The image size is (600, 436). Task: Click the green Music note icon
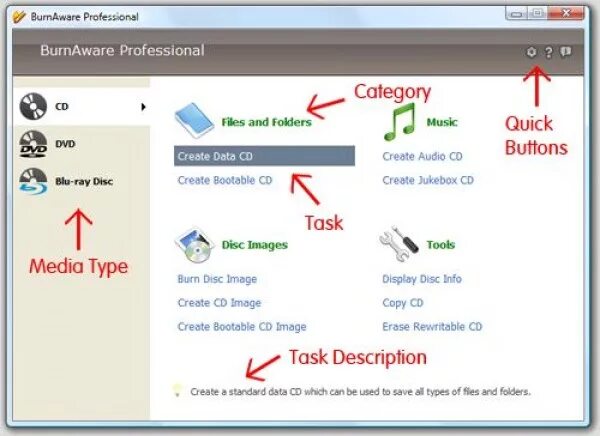399,121
